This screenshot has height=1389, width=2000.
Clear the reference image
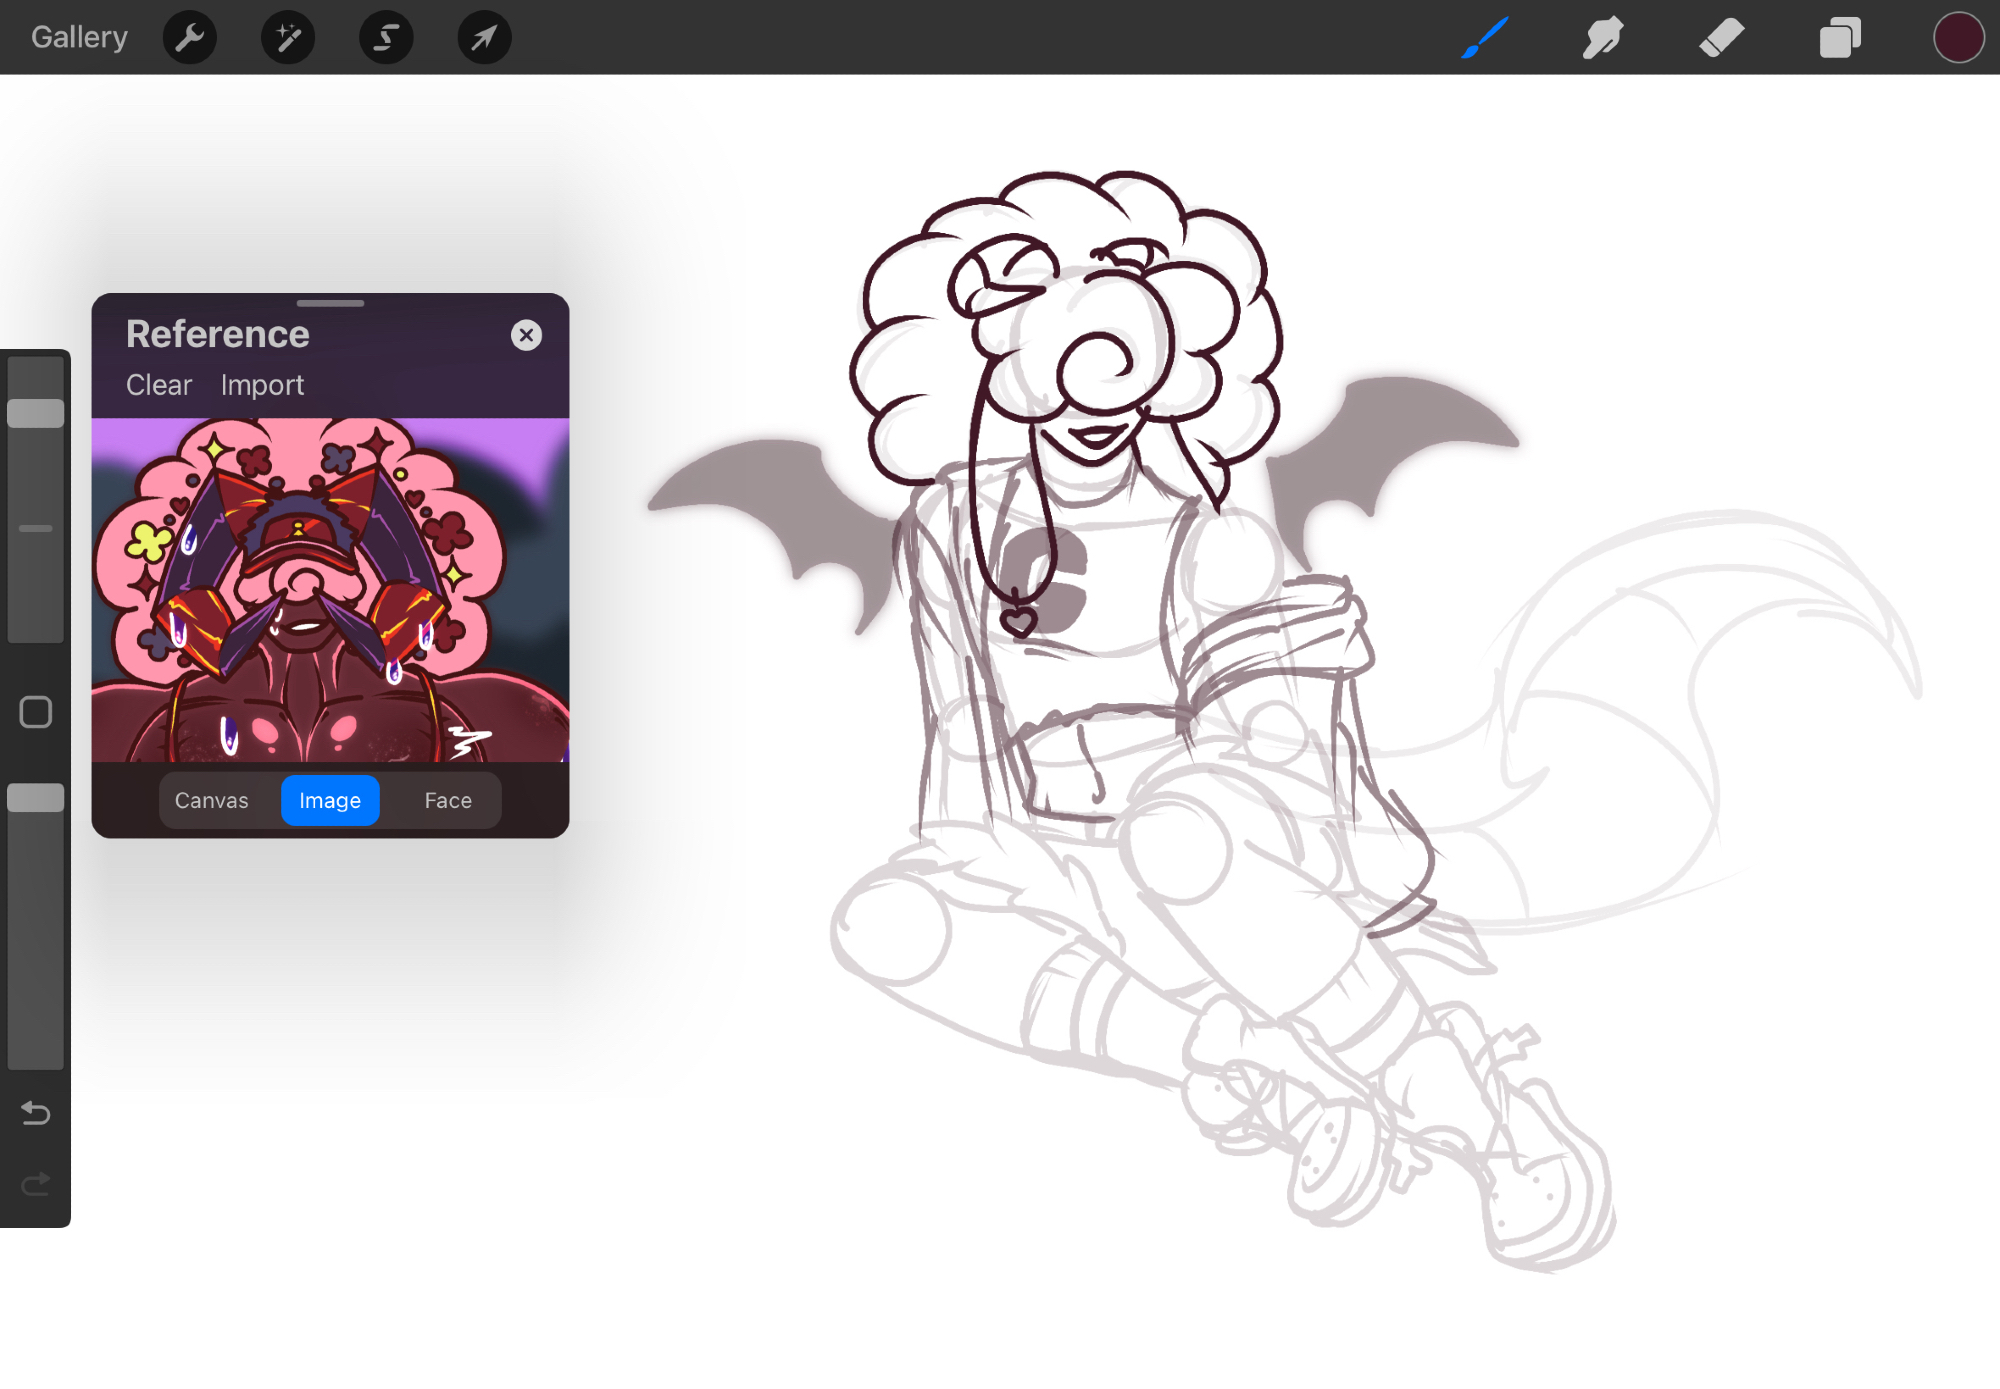click(x=158, y=385)
